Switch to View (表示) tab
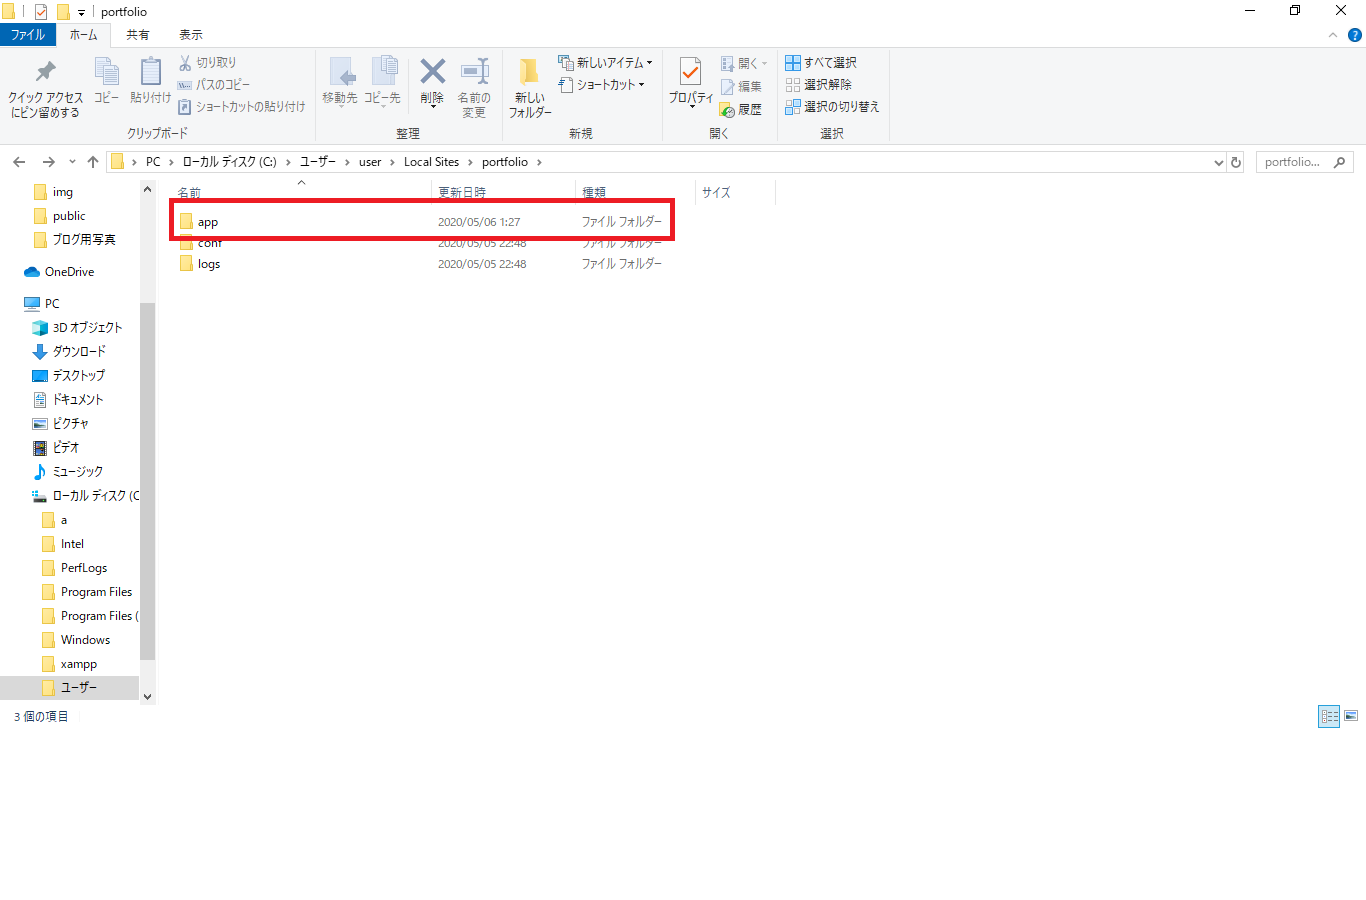Image resolution: width=1366 pixels, height=900 pixels. coord(191,35)
